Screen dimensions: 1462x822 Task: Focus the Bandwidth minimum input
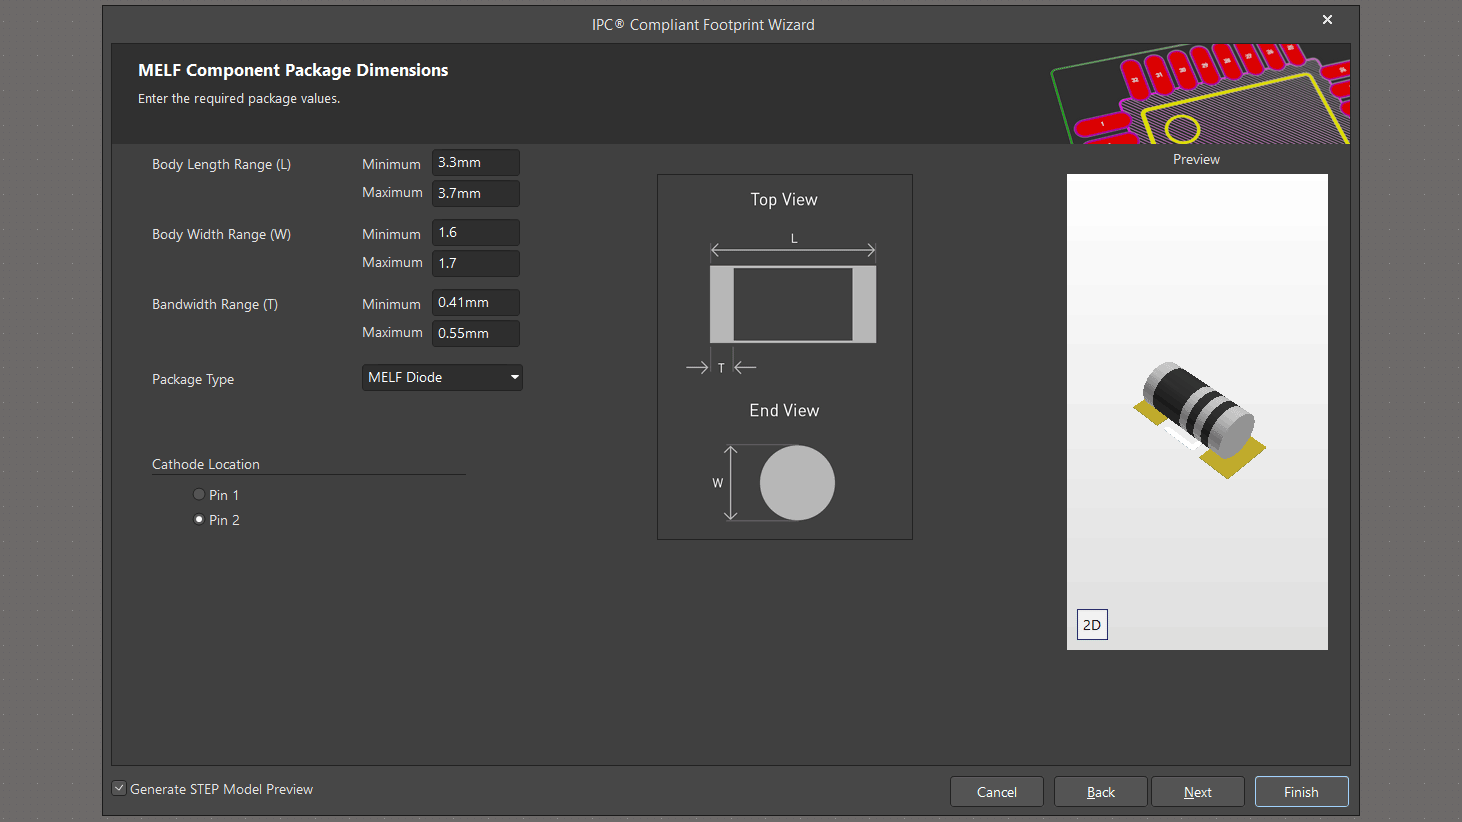click(475, 303)
